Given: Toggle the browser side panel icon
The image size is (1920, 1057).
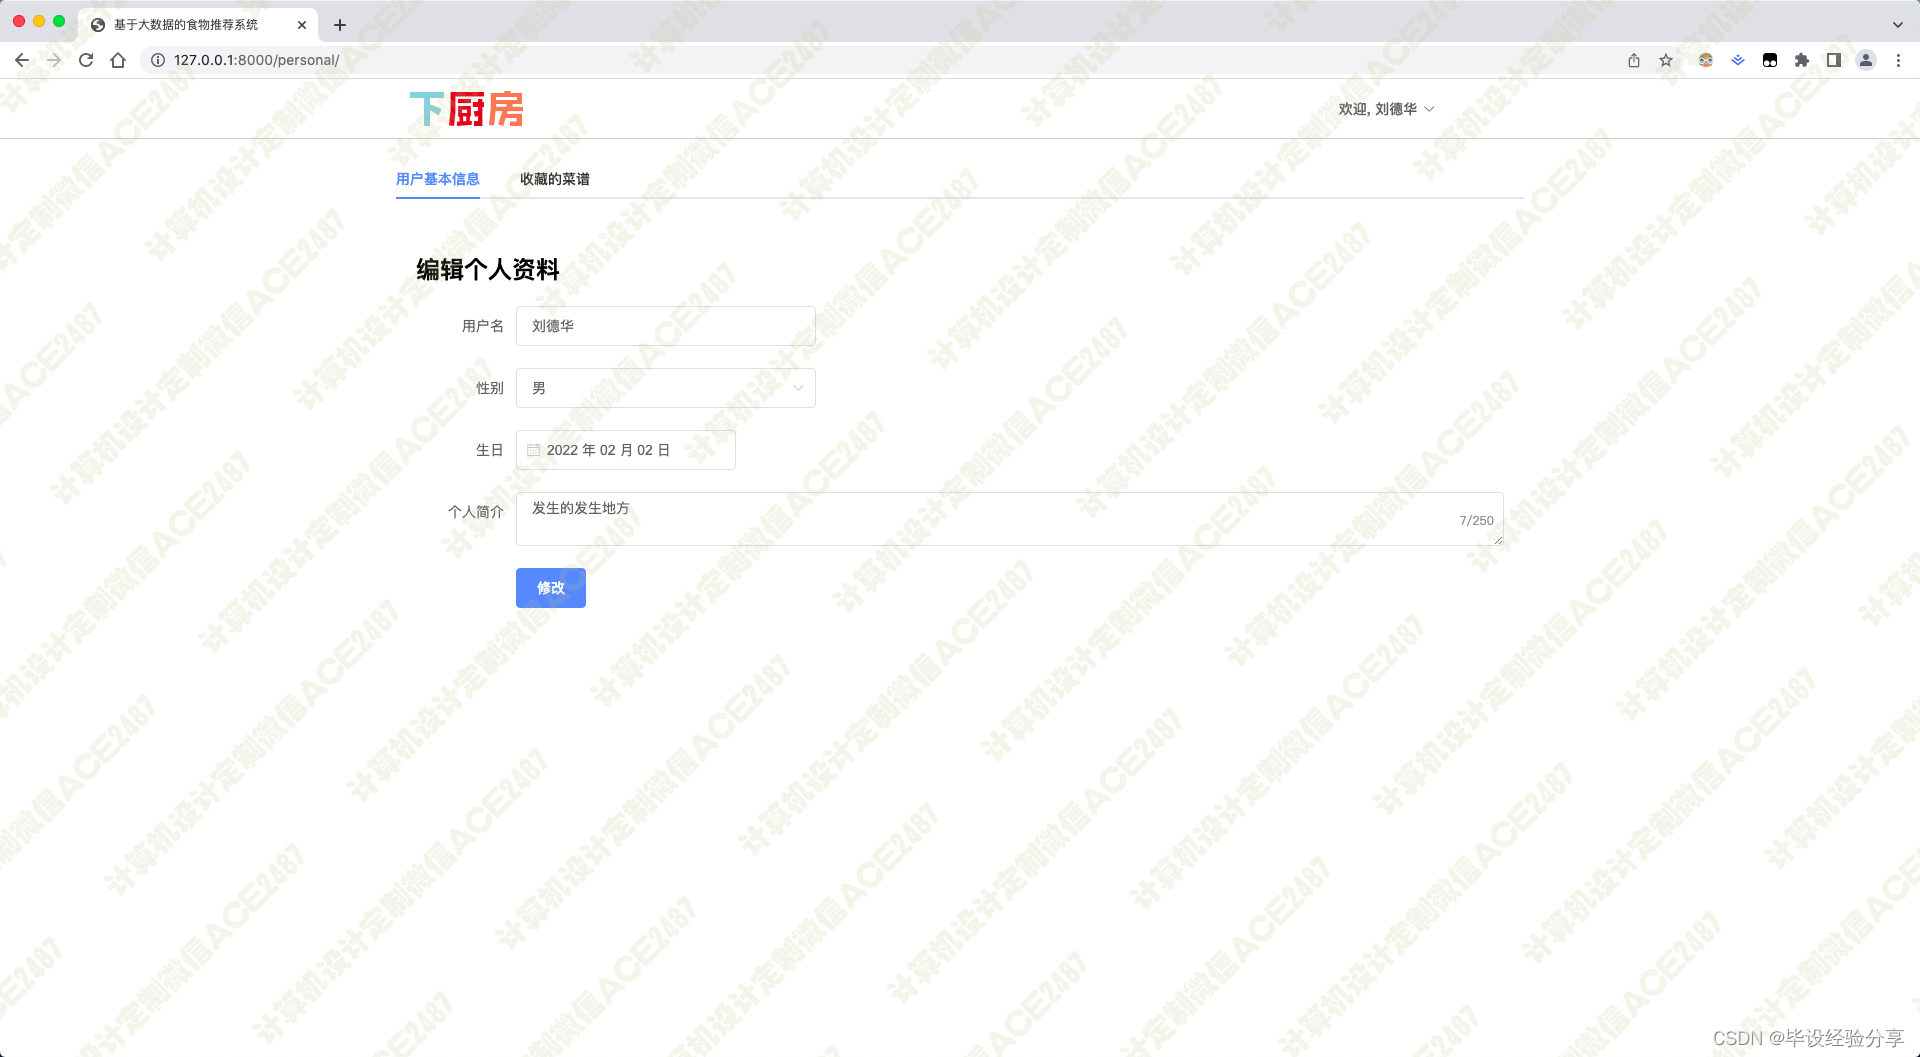Looking at the screenshot, I should tap(1834, 60).
